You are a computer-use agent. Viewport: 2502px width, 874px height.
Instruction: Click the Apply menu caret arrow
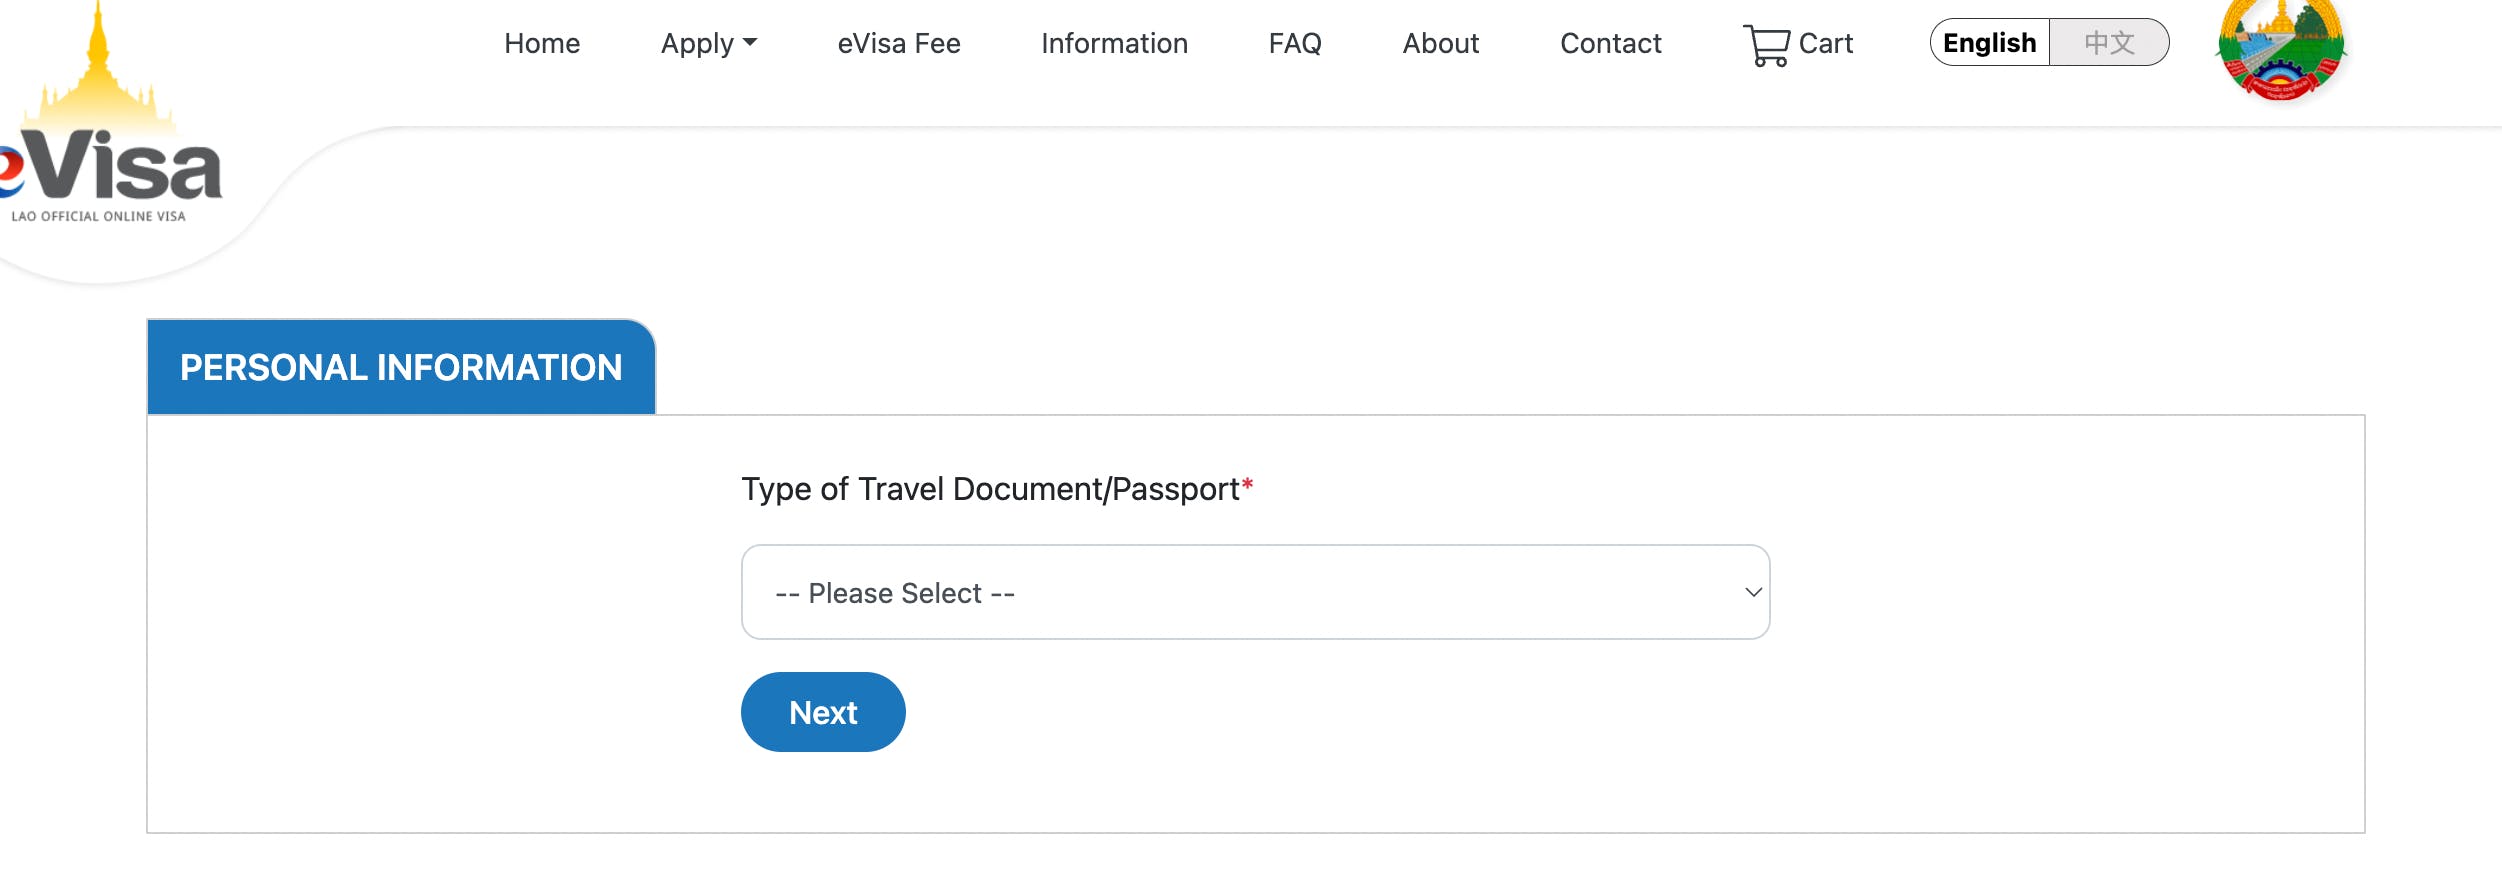(750, 43)
